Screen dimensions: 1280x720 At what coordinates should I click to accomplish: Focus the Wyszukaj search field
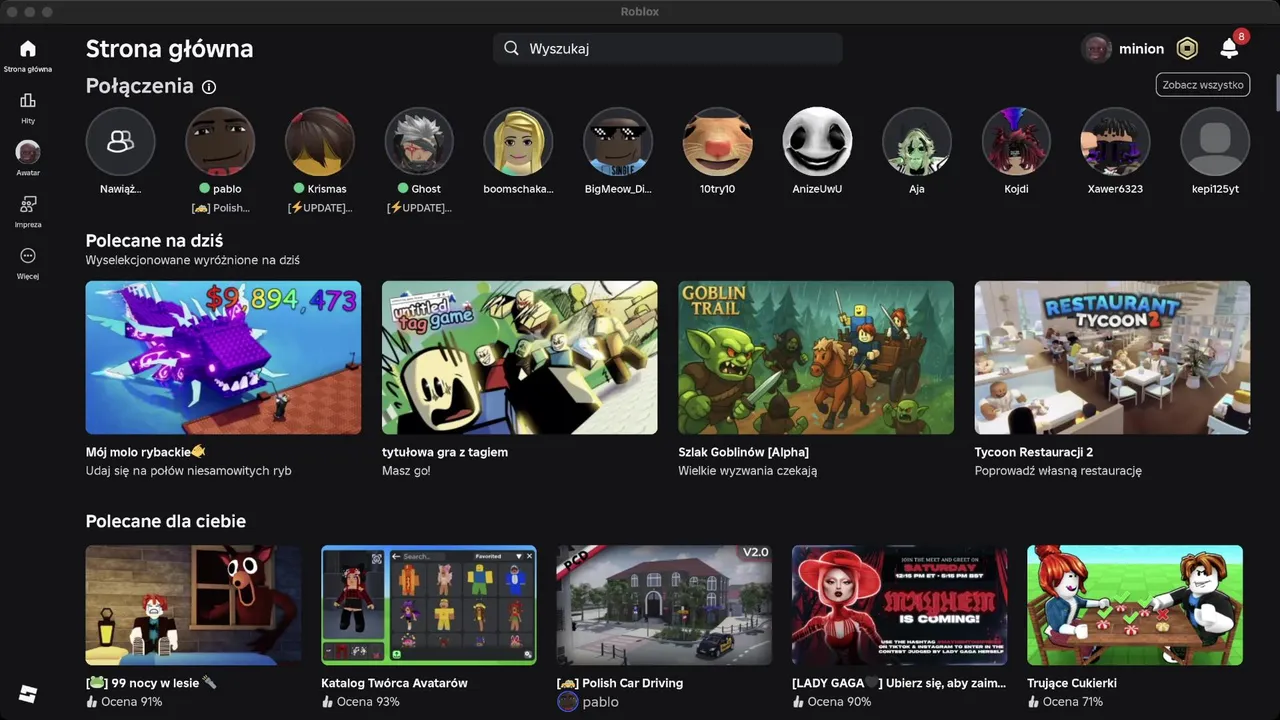click(x=668, y=48)
